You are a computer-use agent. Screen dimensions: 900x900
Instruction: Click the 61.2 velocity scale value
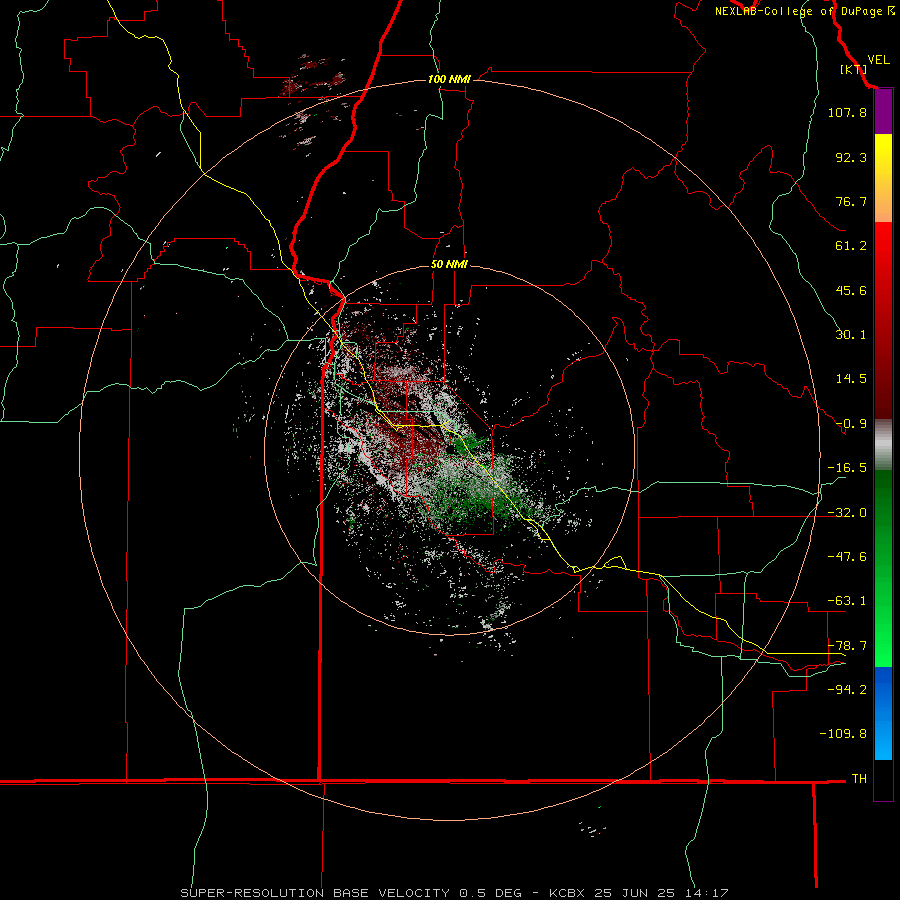[851, 246]
